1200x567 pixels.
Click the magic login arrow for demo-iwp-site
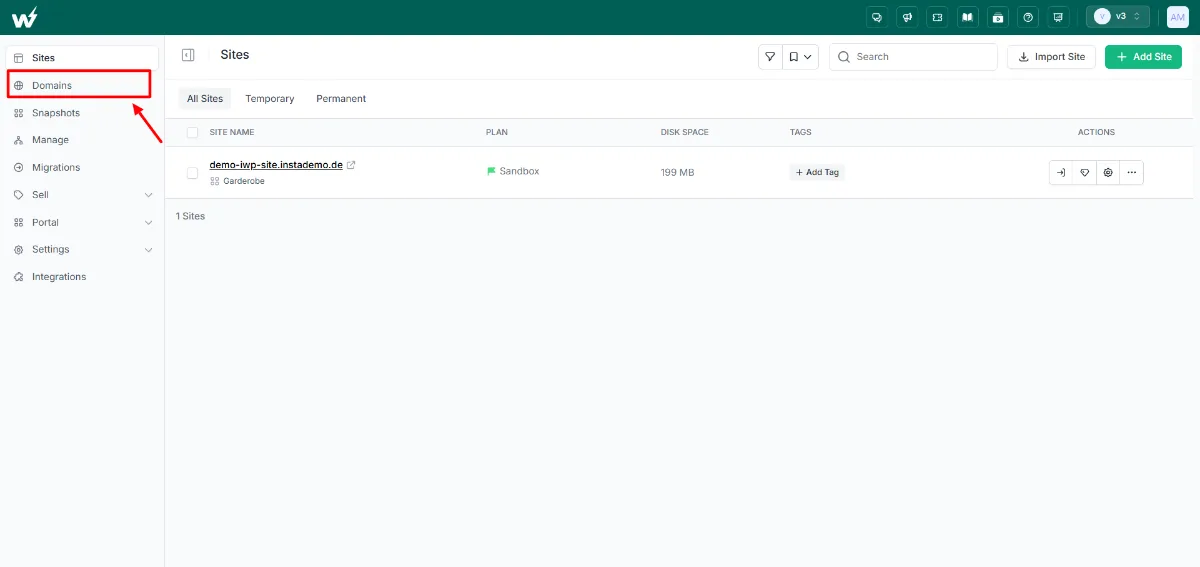1061,172
